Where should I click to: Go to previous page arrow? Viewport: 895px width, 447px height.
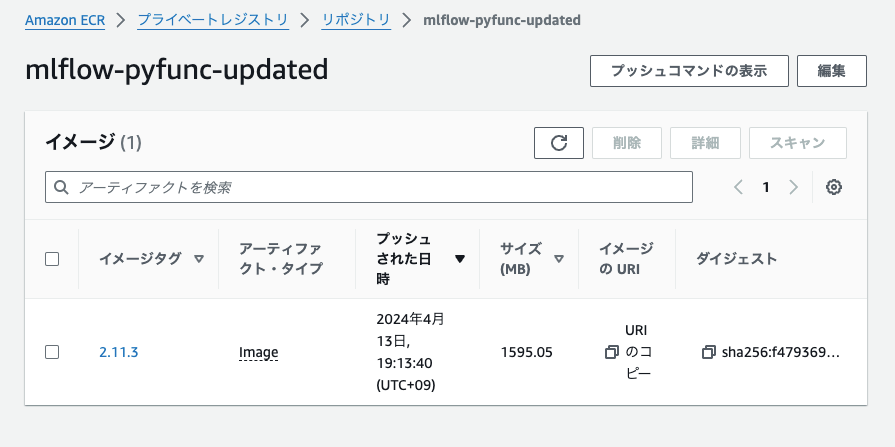point(739,187)
